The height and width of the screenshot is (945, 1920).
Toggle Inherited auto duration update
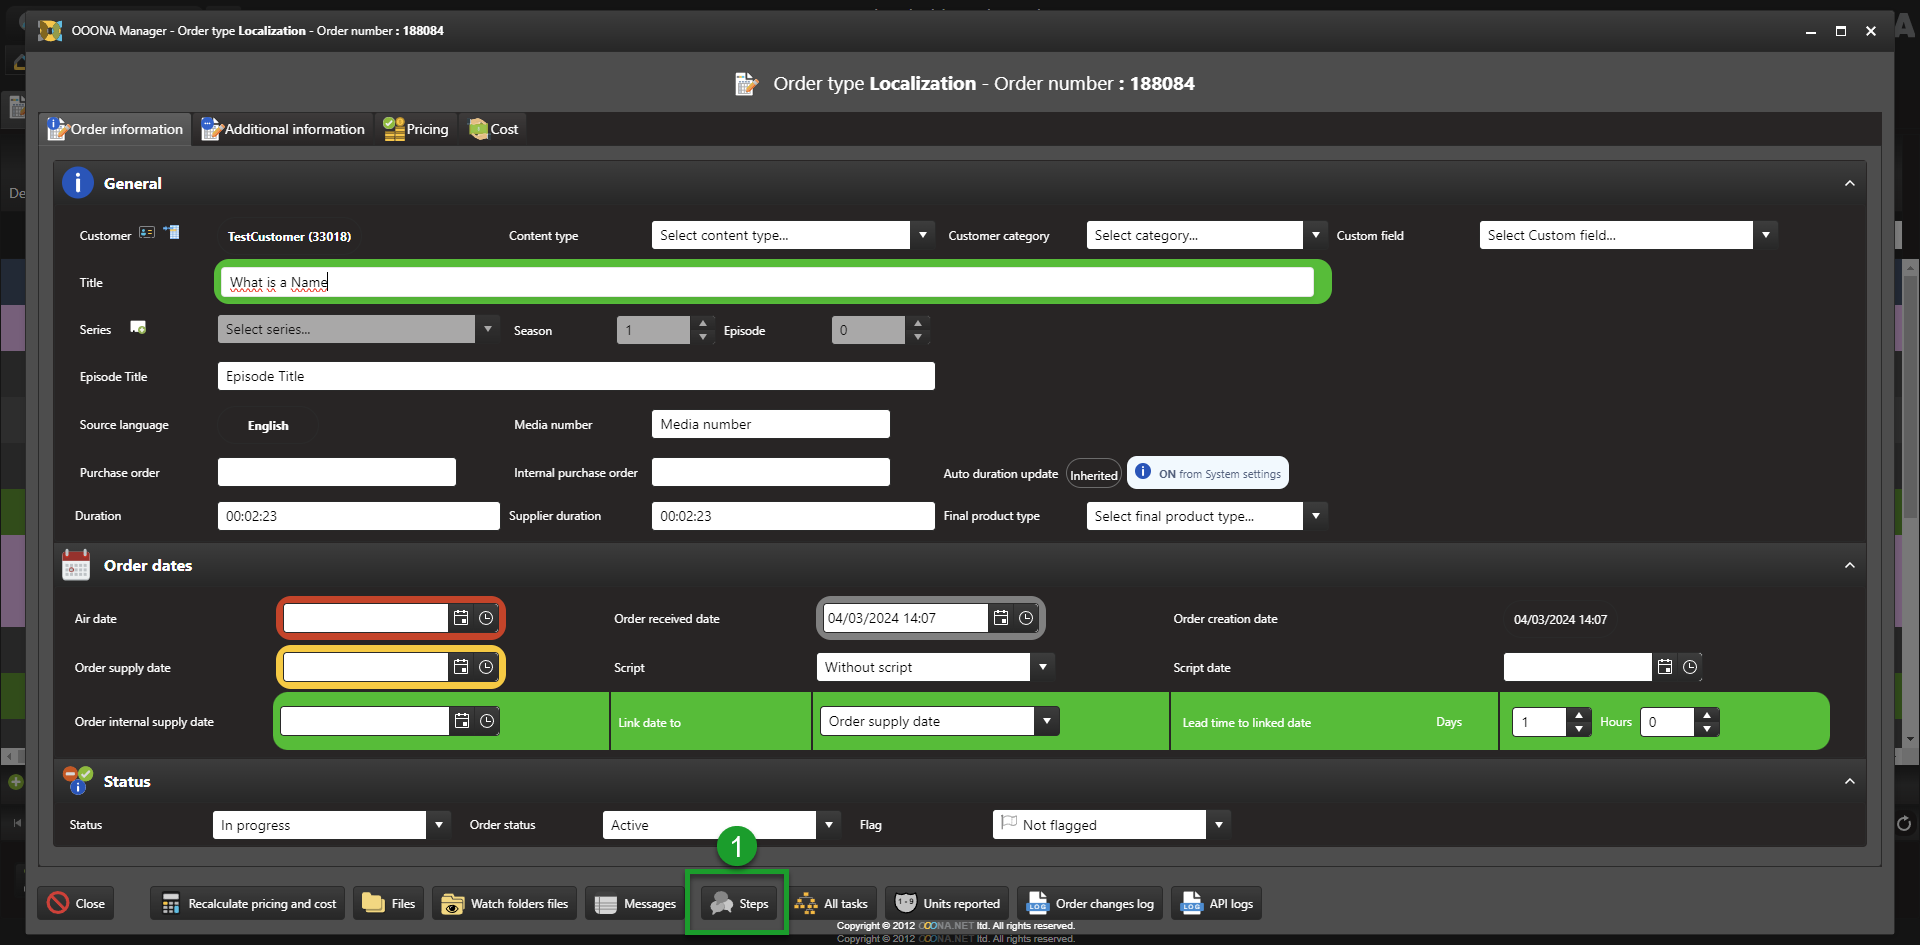click(x=1093, y=475)
